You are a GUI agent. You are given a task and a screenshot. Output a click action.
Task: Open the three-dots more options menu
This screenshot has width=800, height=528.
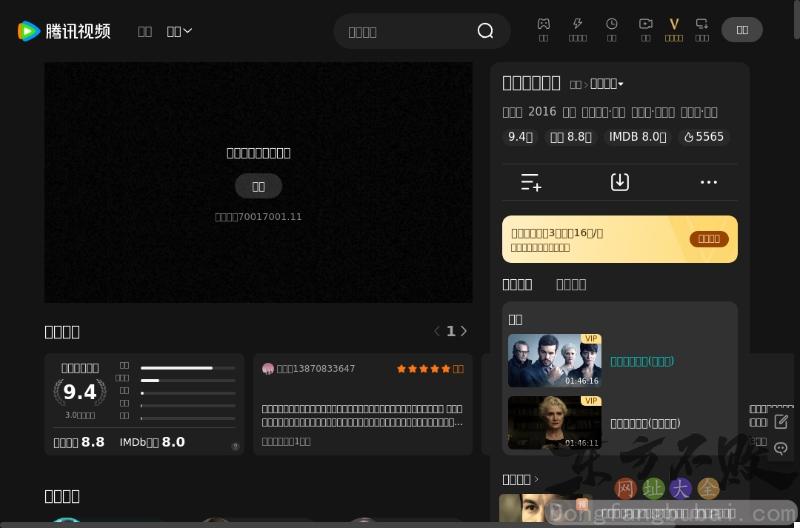[709, 182]
